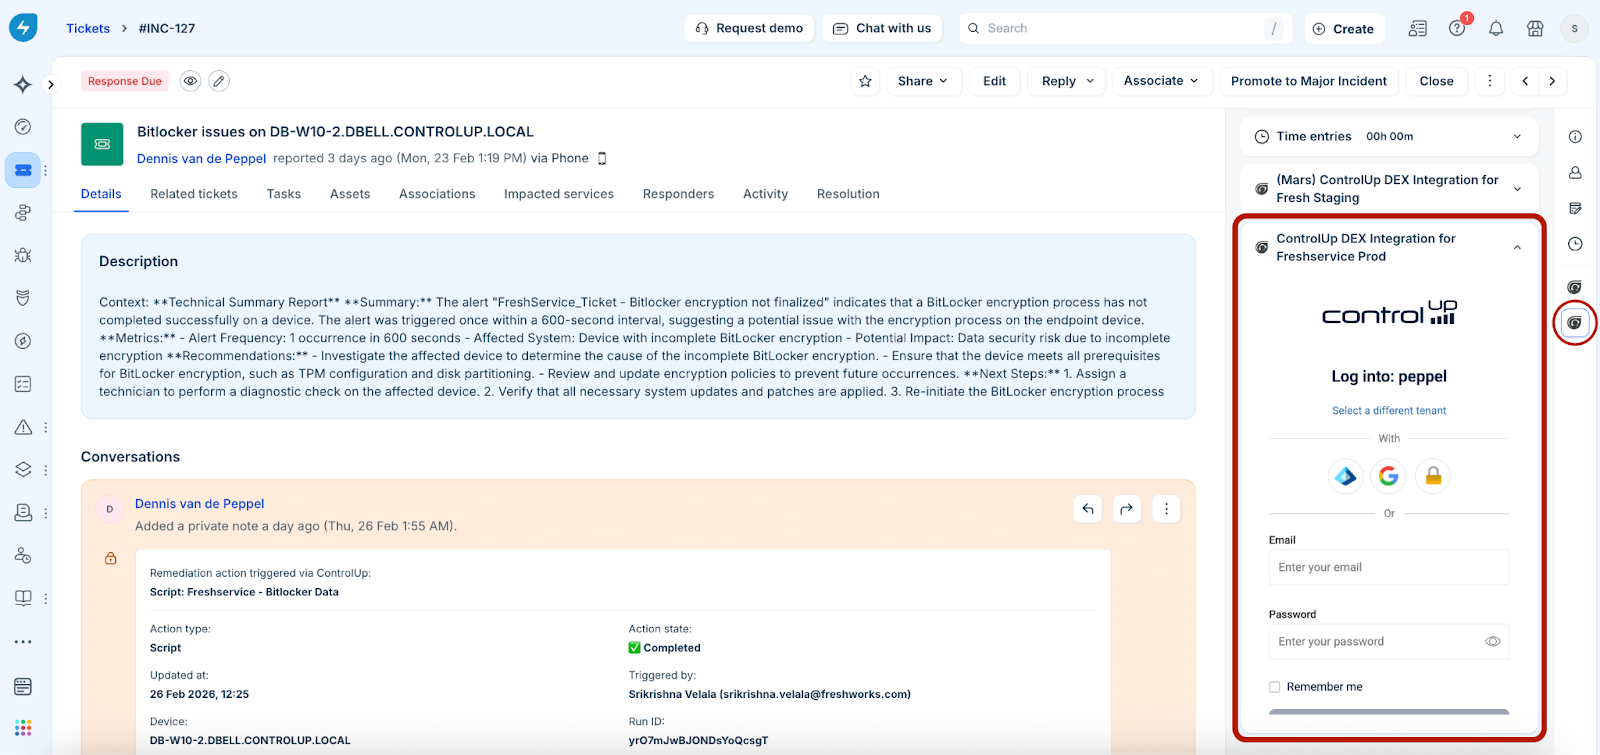This screenshot has width=1600, height=755.
Task: Click reply arrow on Dennis's private note
Action: (1088, 509)
